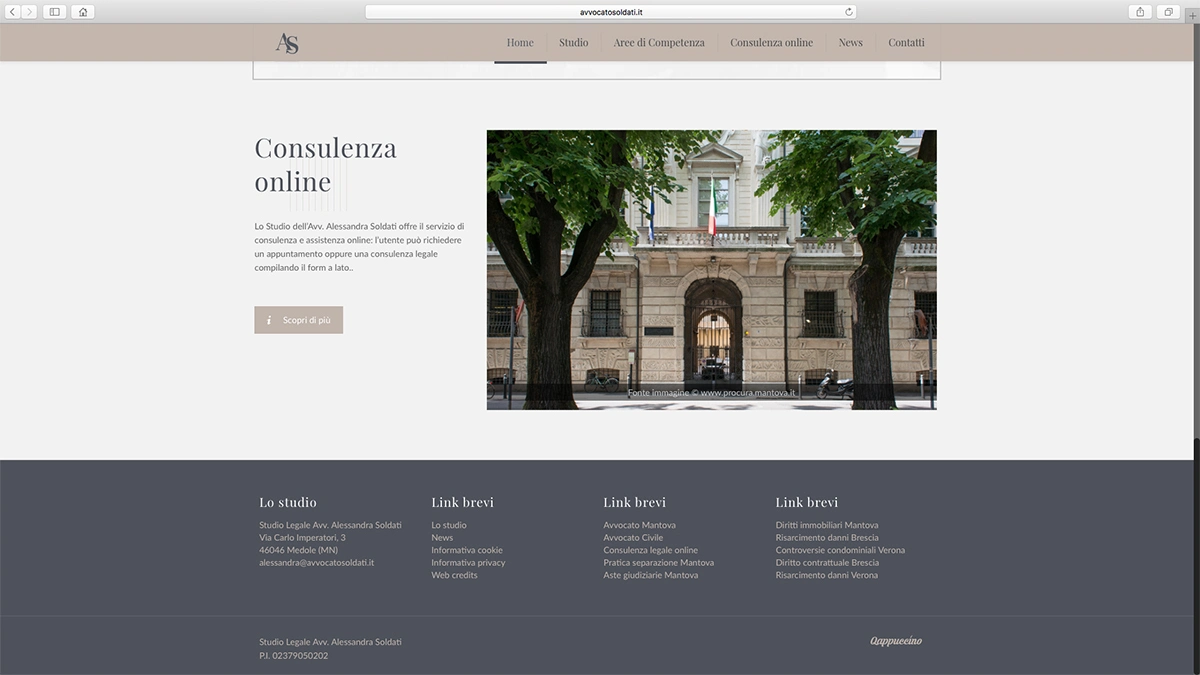Open the browser home page icon
The width and height of the screenshot is (1200, 675).
click(82, 12)
